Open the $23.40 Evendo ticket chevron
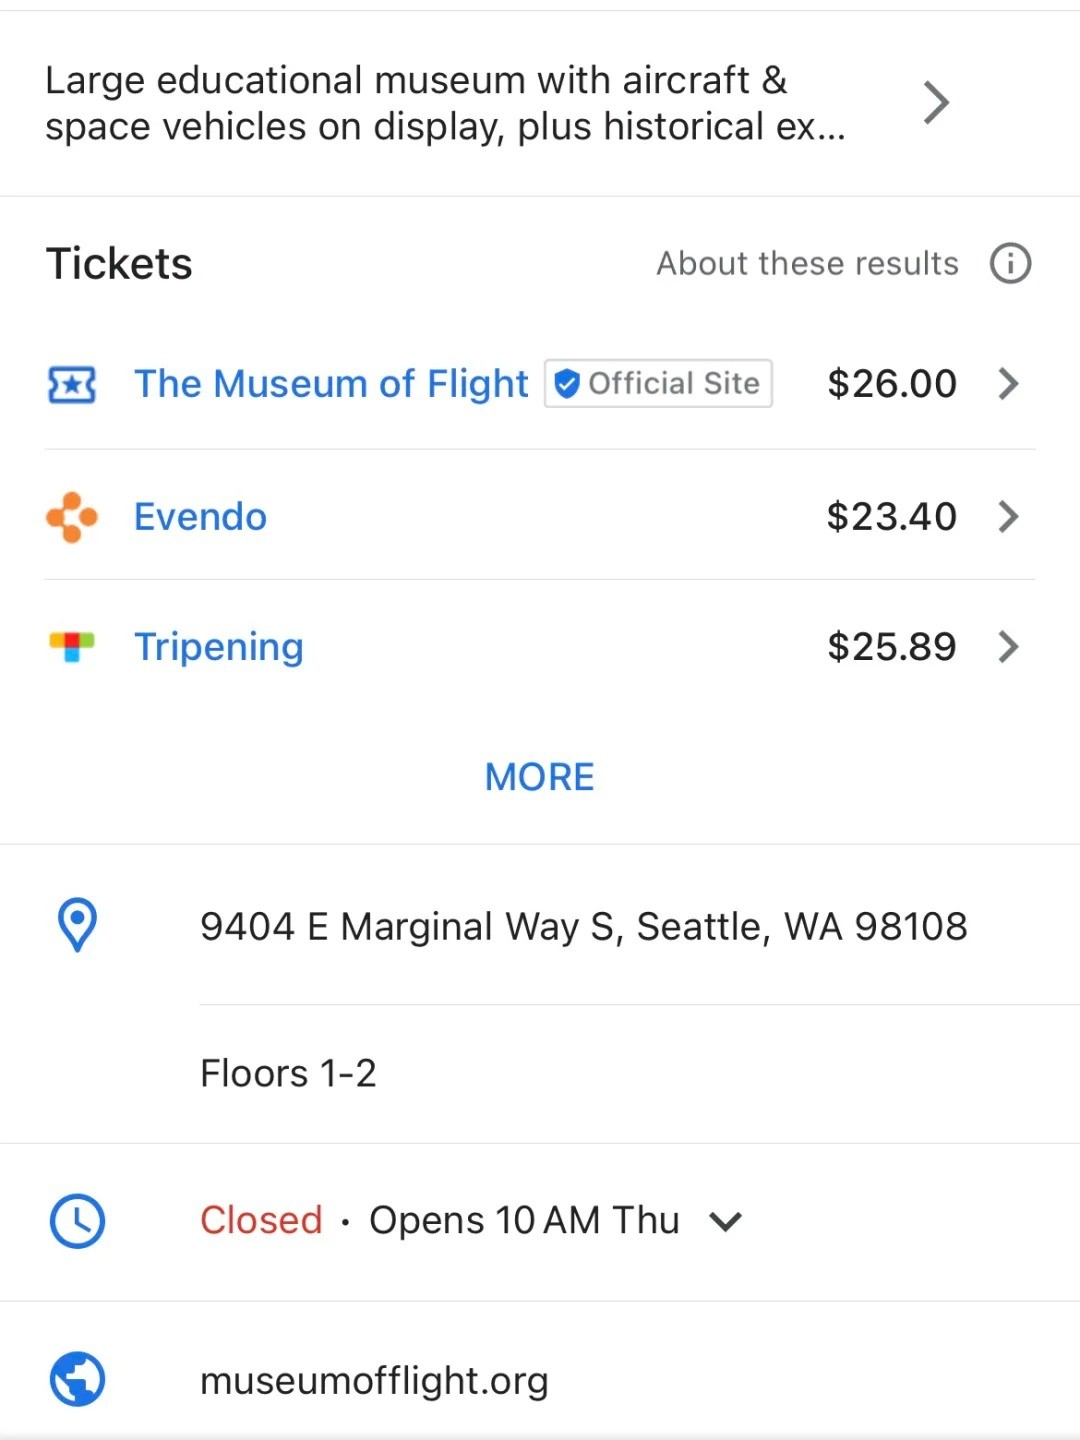This screenshot has height=1440, width=1080. click(x=1008, y=517)
